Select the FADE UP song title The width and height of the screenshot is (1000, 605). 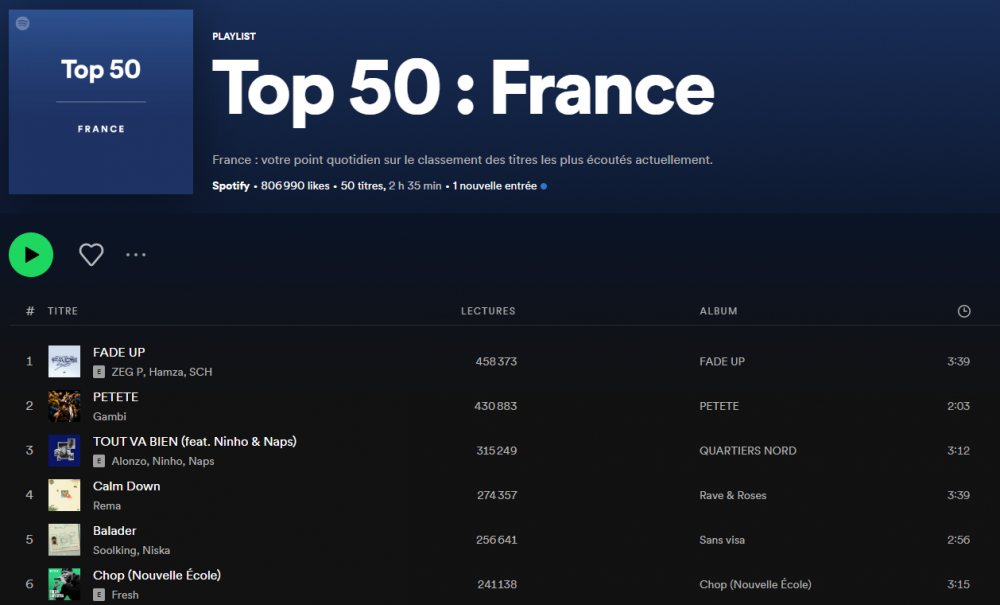[x=119, y=352]
